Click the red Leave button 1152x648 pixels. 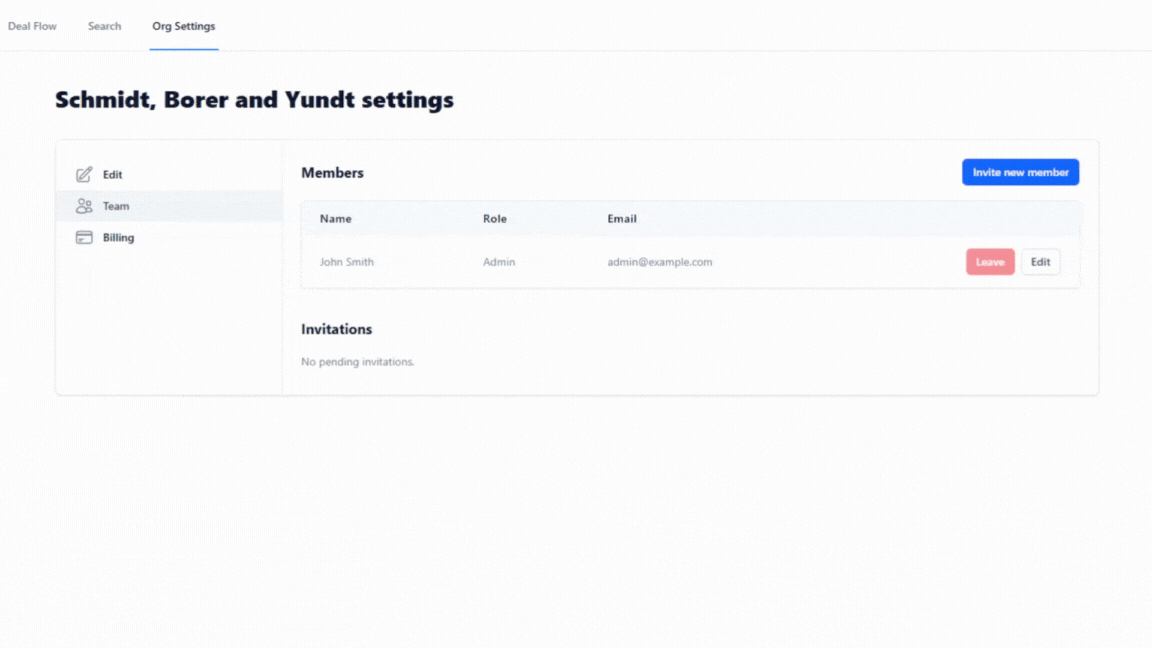point(990,262)
